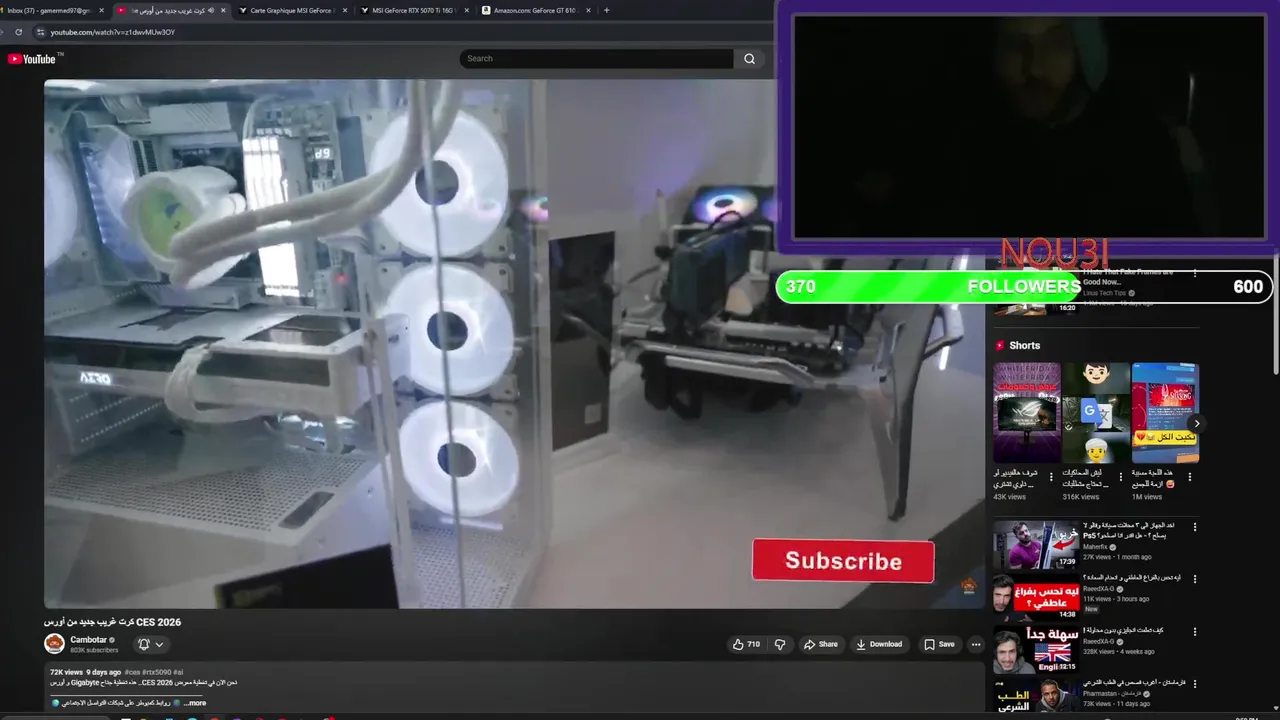Open the Short with 43K views
Viewport: 1280px width, 720px height.
pyautogui.click(x=1026, y=413)
